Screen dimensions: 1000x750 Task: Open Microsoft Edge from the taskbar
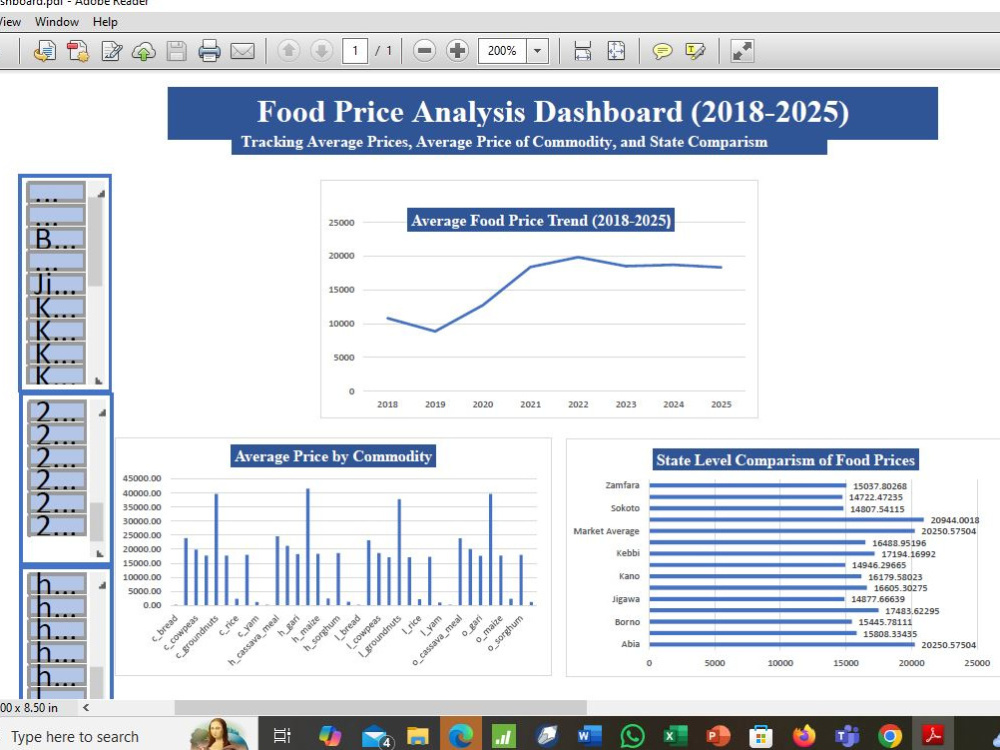[x=460, y=736]
